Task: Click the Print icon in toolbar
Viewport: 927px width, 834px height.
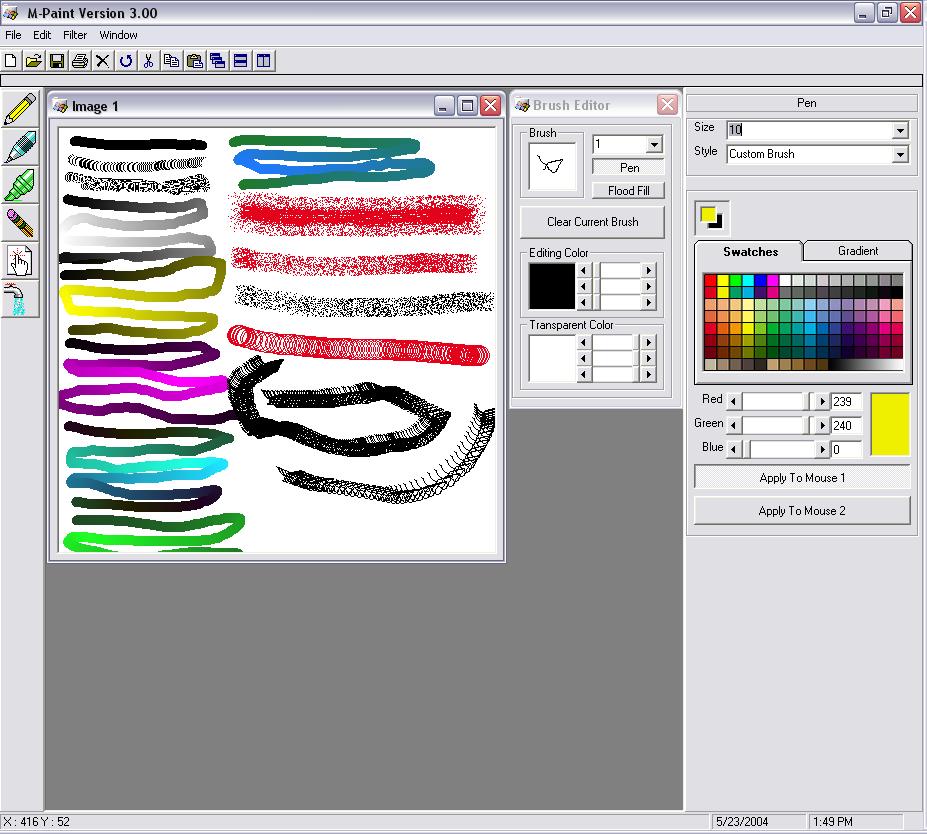Action: (80, 61)
